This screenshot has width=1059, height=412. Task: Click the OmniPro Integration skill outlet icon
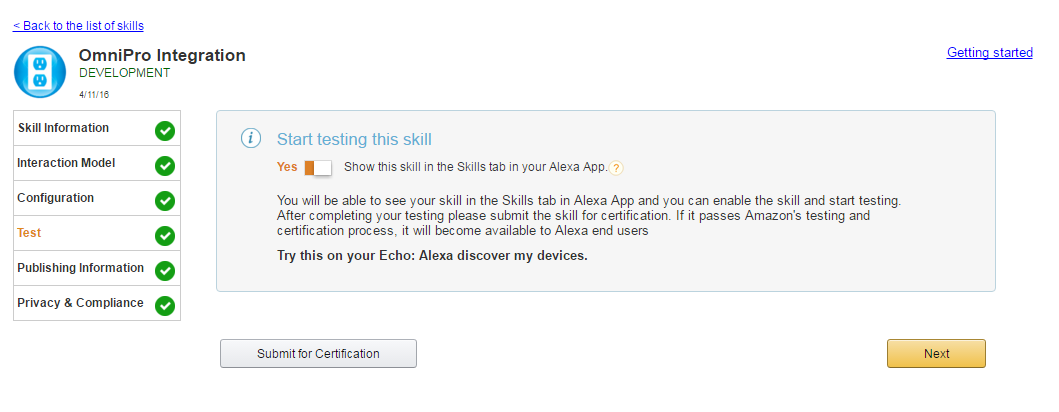(x=40, y=72)
